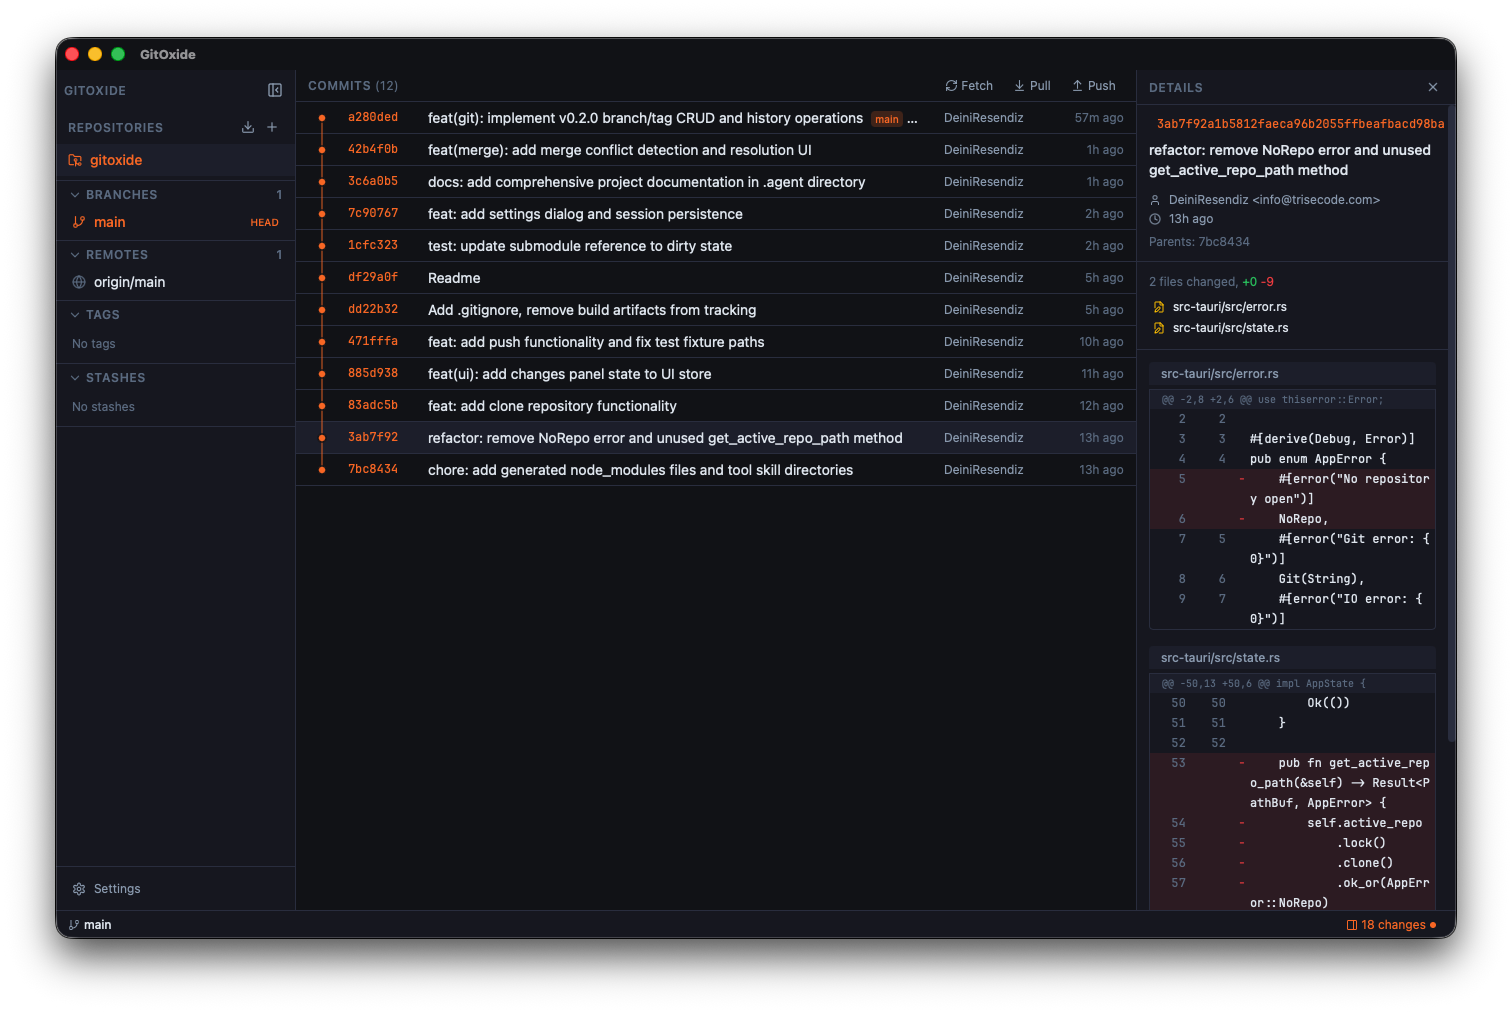
Task: Click the No tags placeholder
Action: tap(94, 344)
